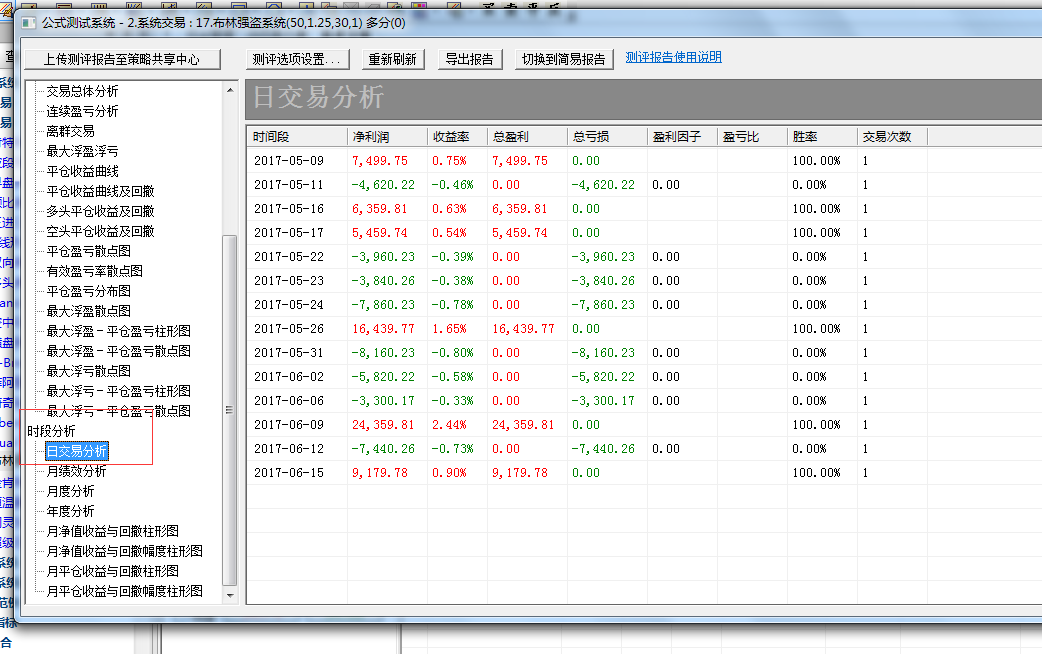Click the 导出报告 export button
The width and height of the screenshot is (1042, 654).
[469, 59]
